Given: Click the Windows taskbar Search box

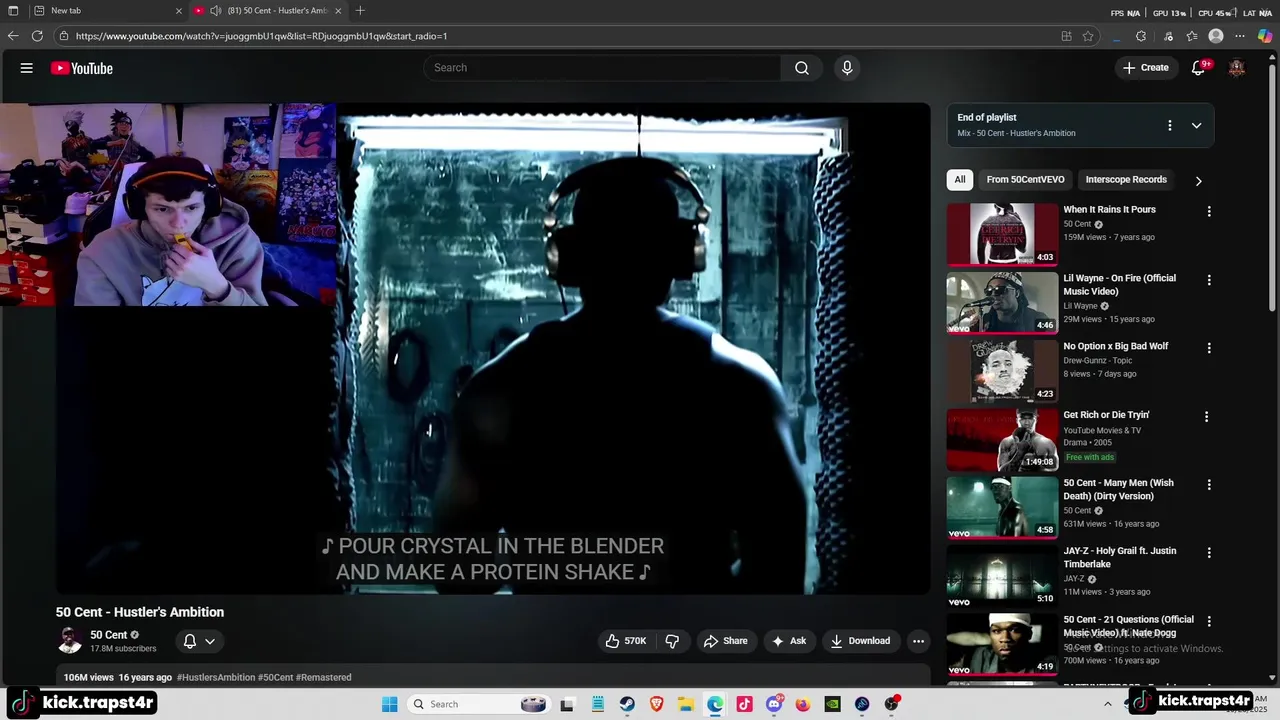Looking at the screenshot, I should (478, 704).
